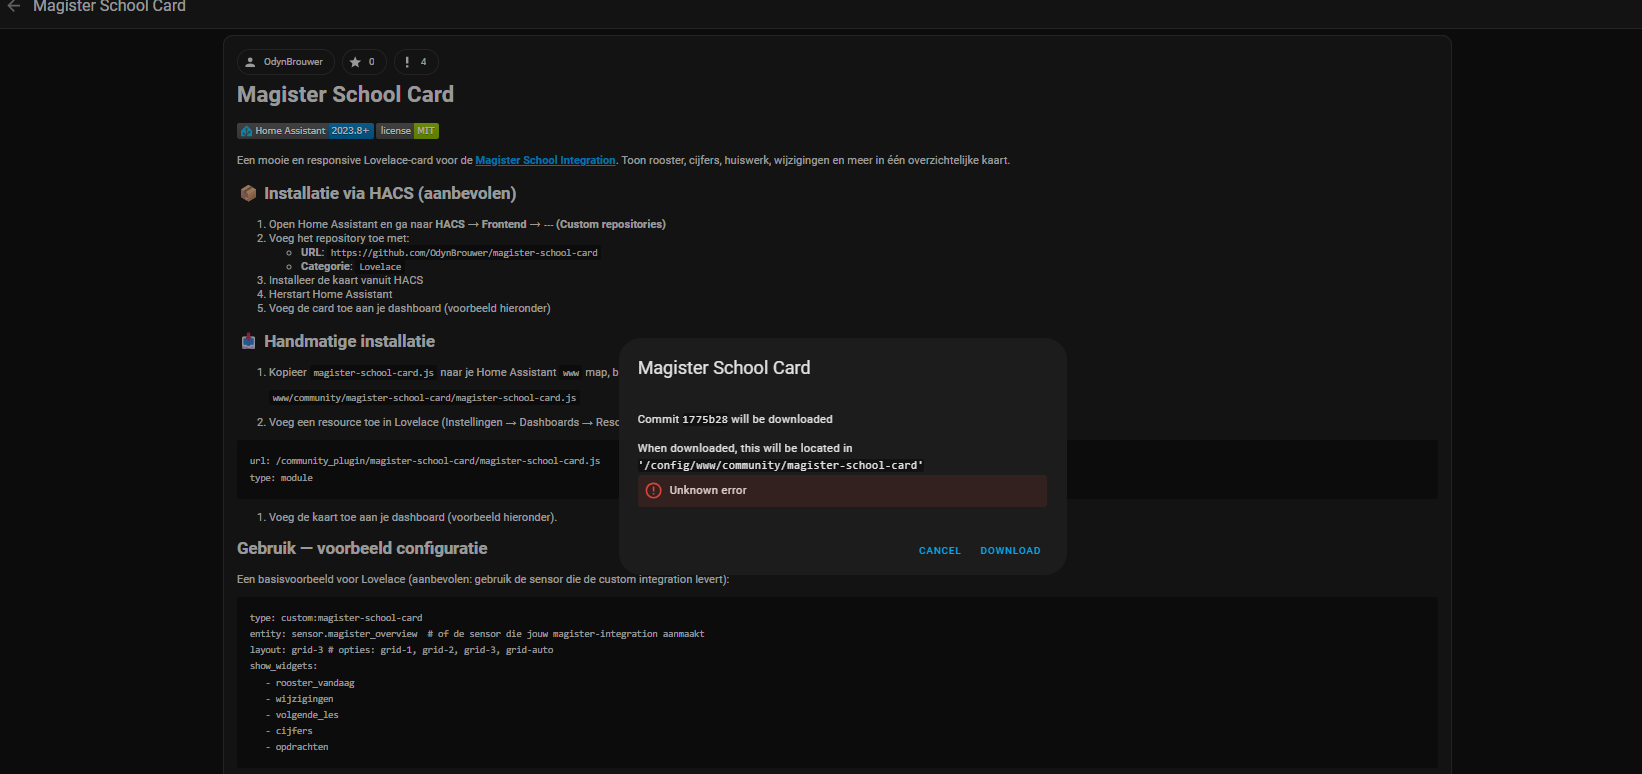The width and height of the screenshot is (1642, 774).
Task: Click the 'show_widgets:' code line
Action: point(283,666)
